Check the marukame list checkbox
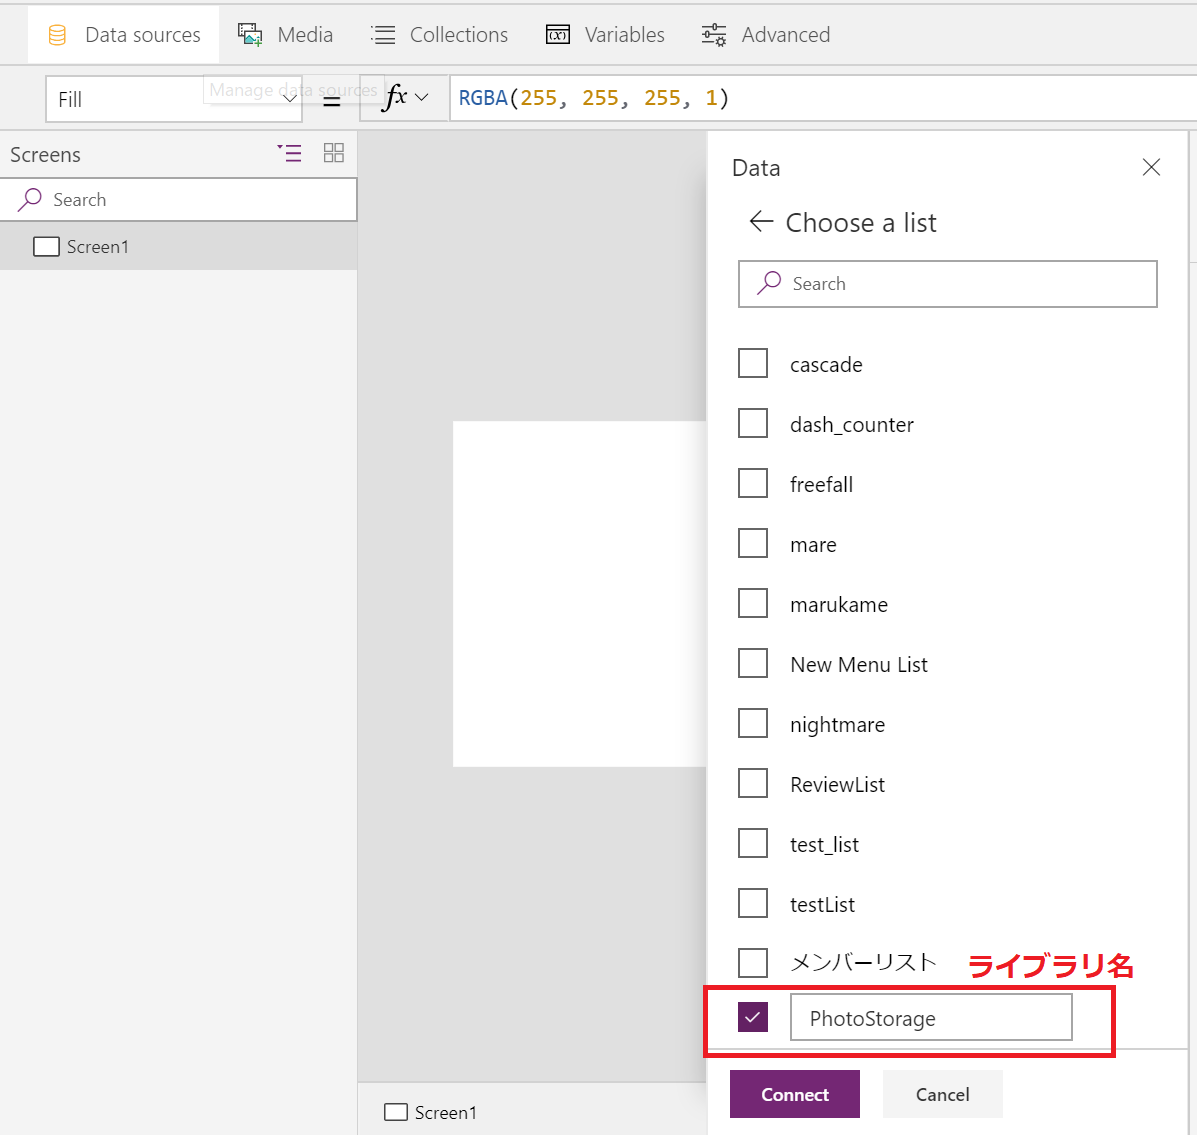This screenshot has width=1197, height=1135. point(753,603)
